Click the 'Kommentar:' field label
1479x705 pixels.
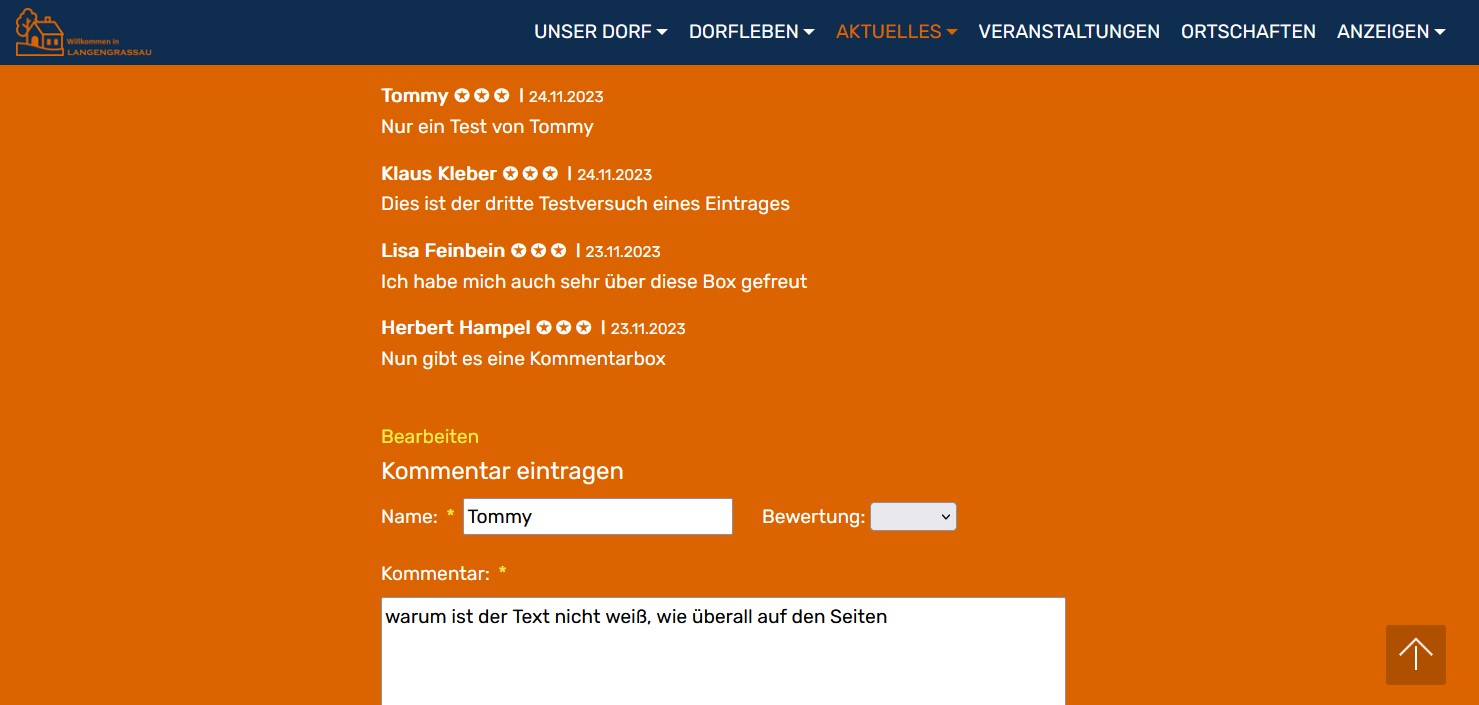[435, 574]
